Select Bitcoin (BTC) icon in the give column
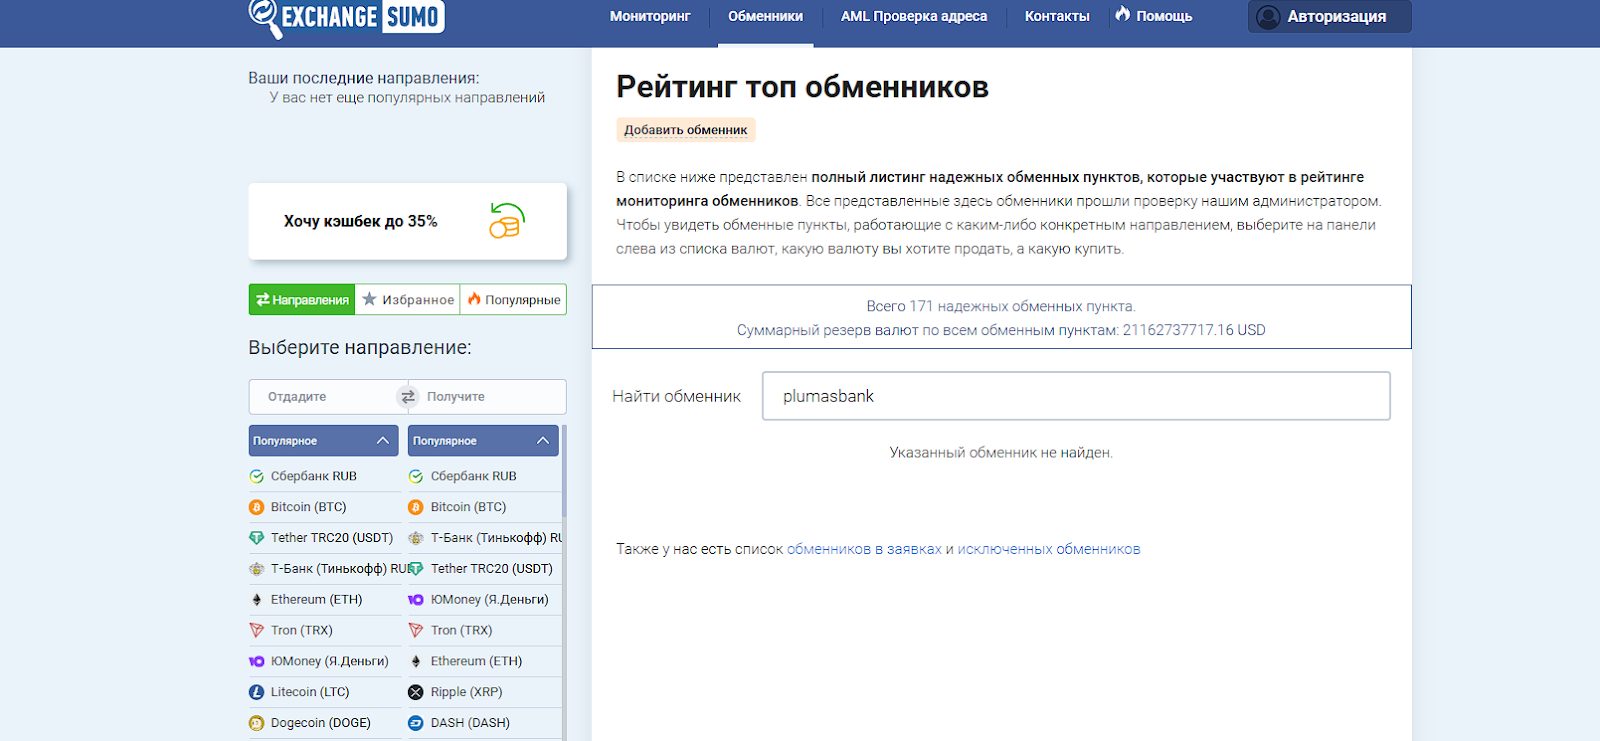Screen dimensions: 1600x741 256,507
